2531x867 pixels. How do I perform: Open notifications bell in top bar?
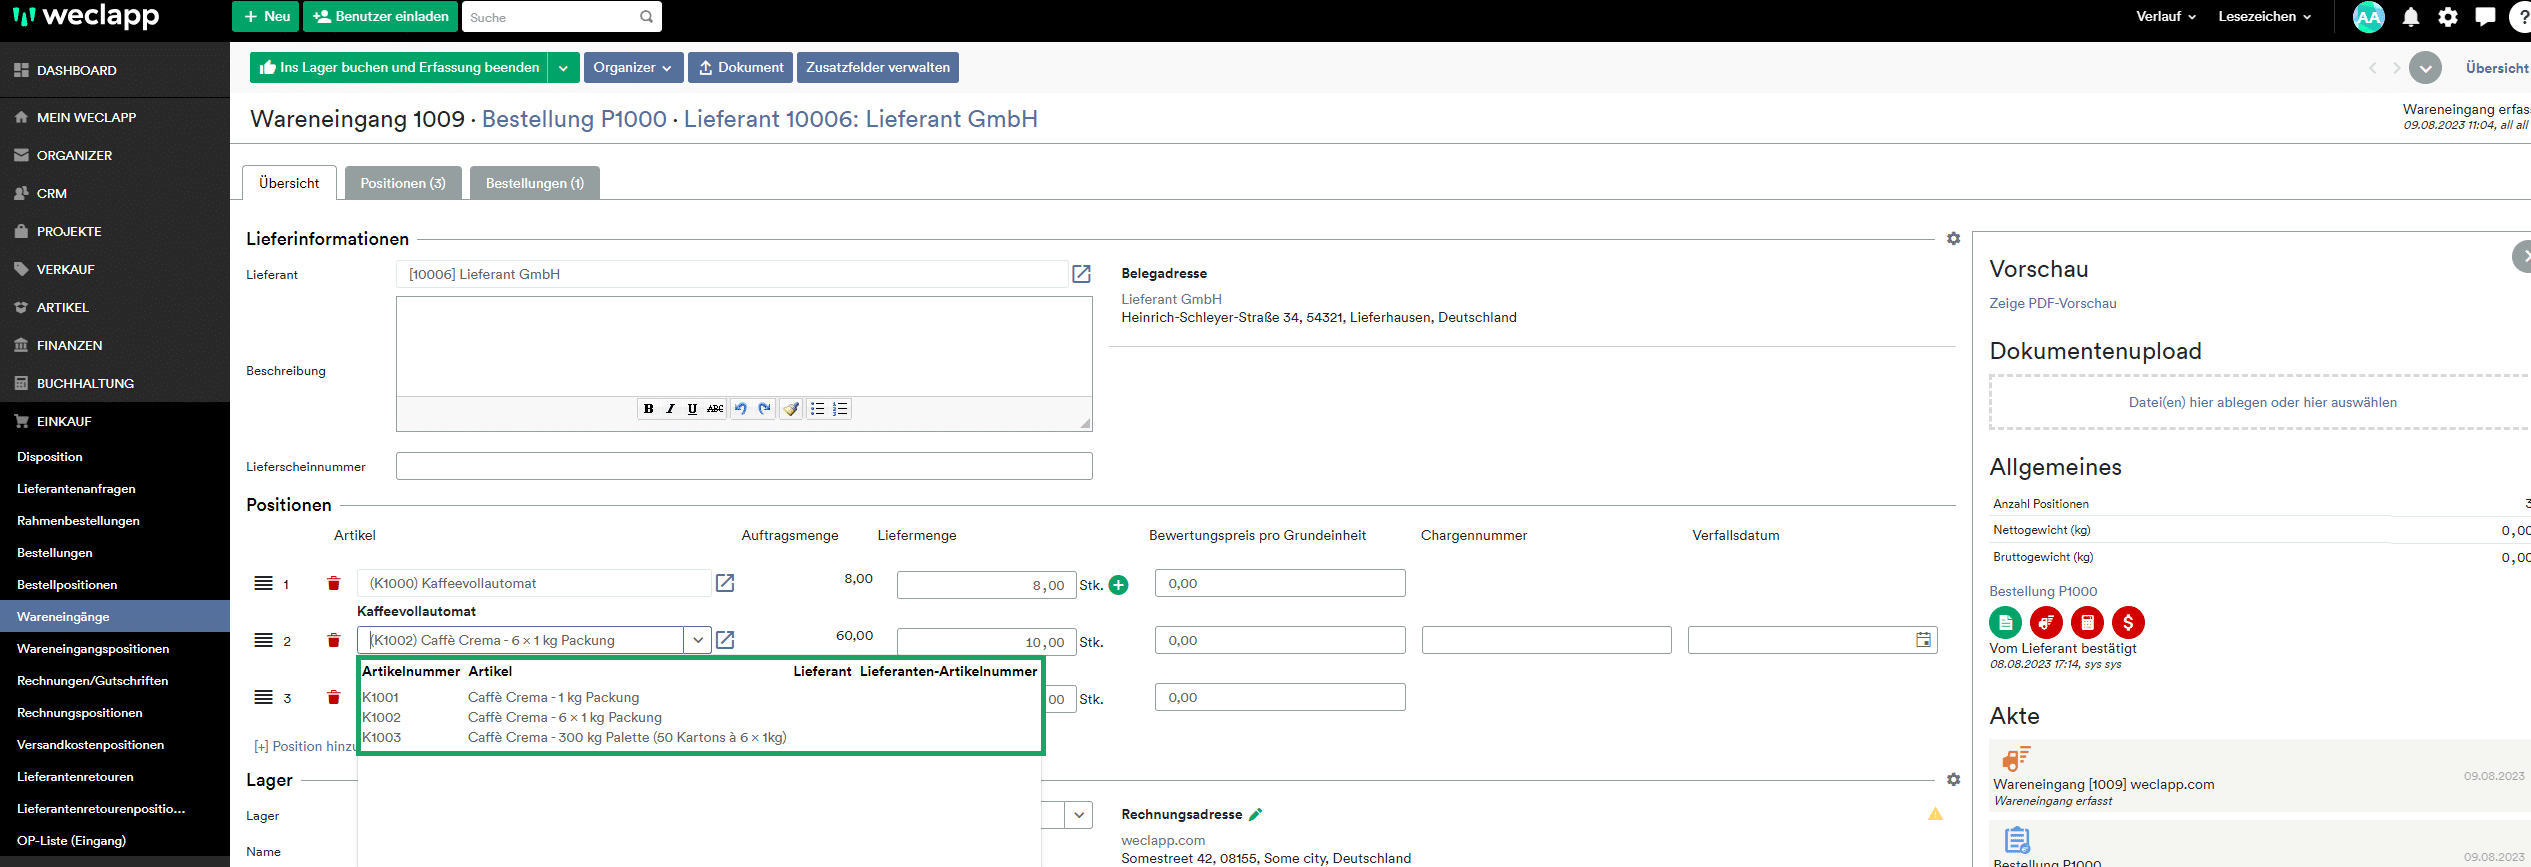[2411, 17]
